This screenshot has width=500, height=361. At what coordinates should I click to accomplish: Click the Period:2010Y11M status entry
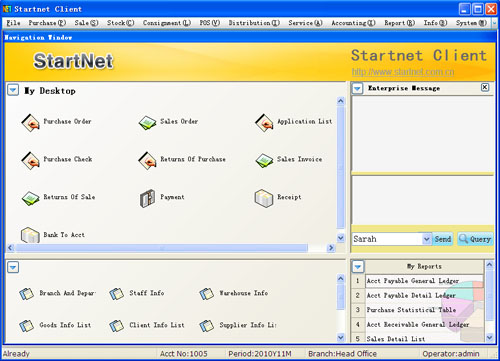(x=260, y=354)
